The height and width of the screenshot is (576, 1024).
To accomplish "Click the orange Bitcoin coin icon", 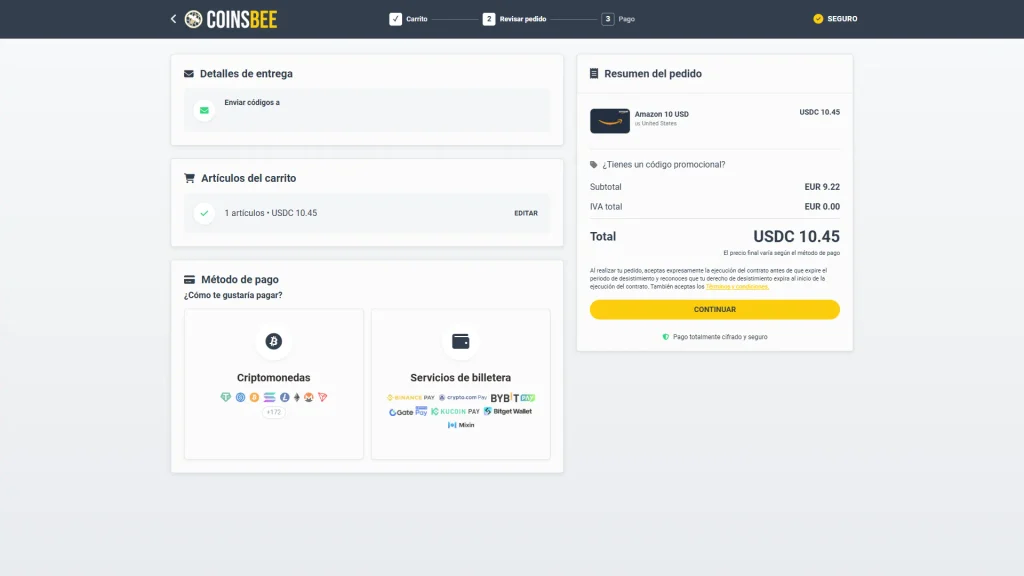I will coord(254,397).
